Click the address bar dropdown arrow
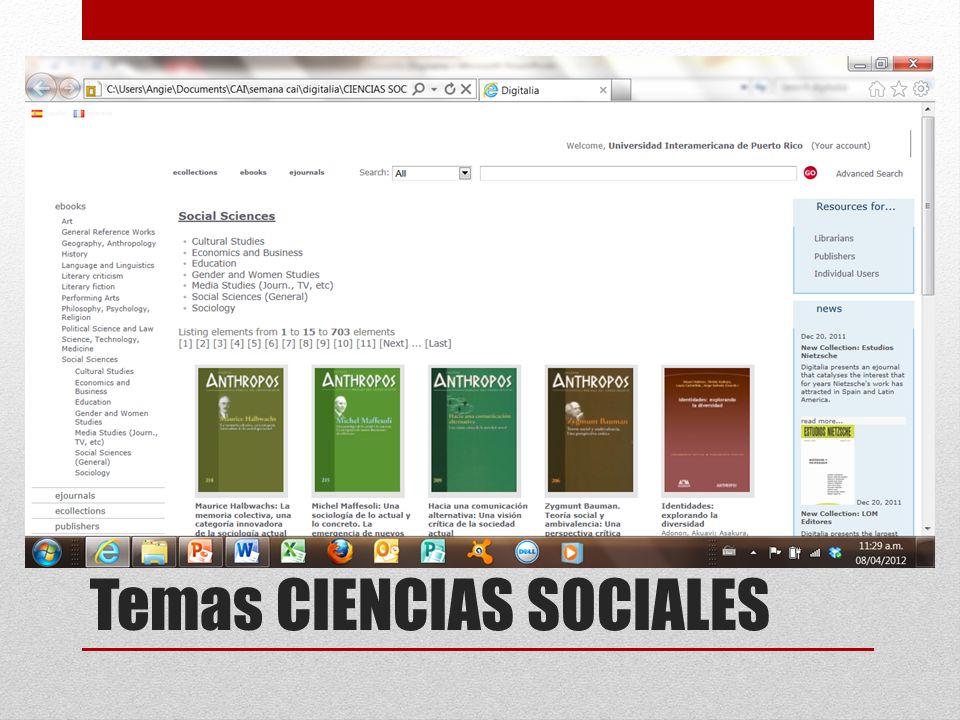The image size is (960, 720). tap(434, 89)
